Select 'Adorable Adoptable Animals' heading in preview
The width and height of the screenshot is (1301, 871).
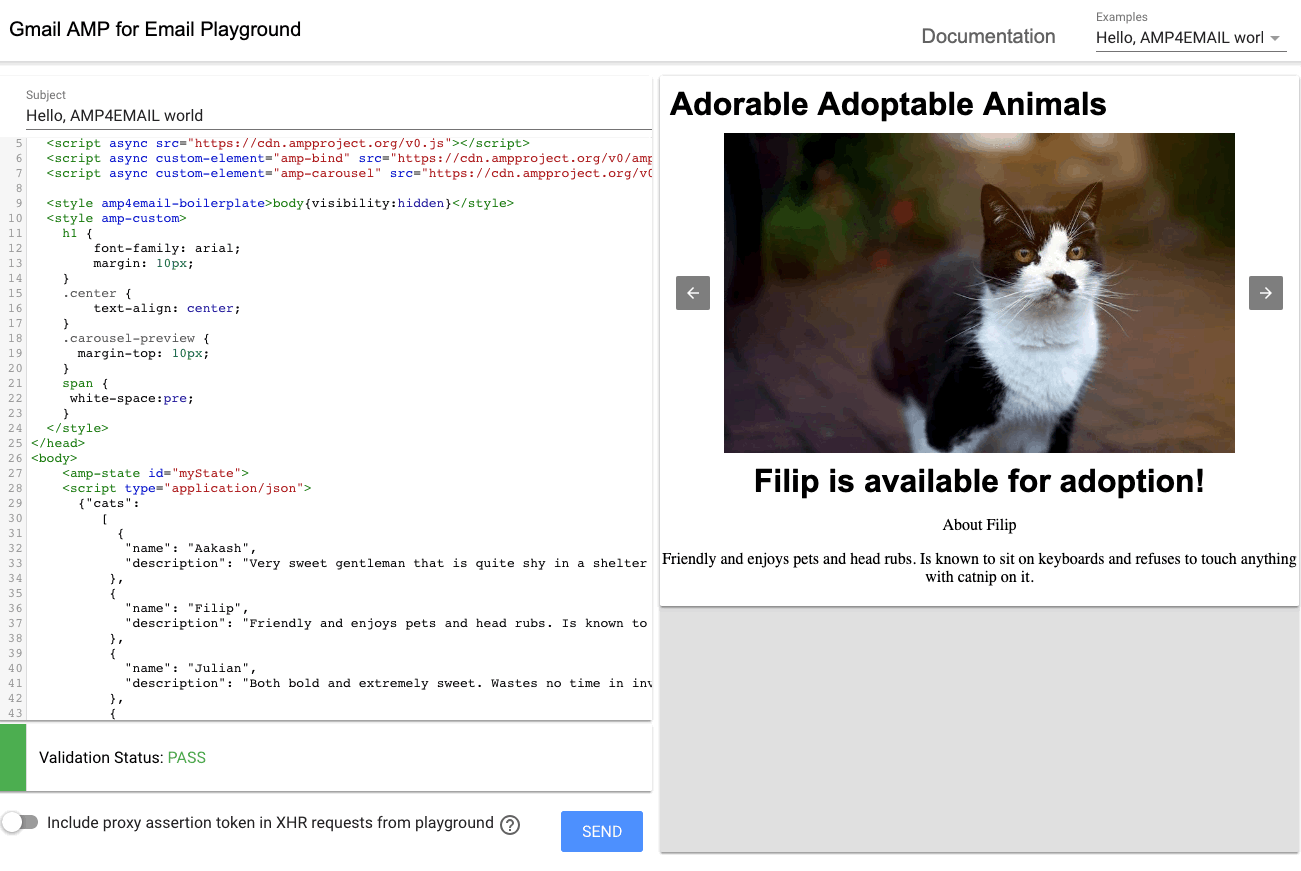click(x=888, y=104)
